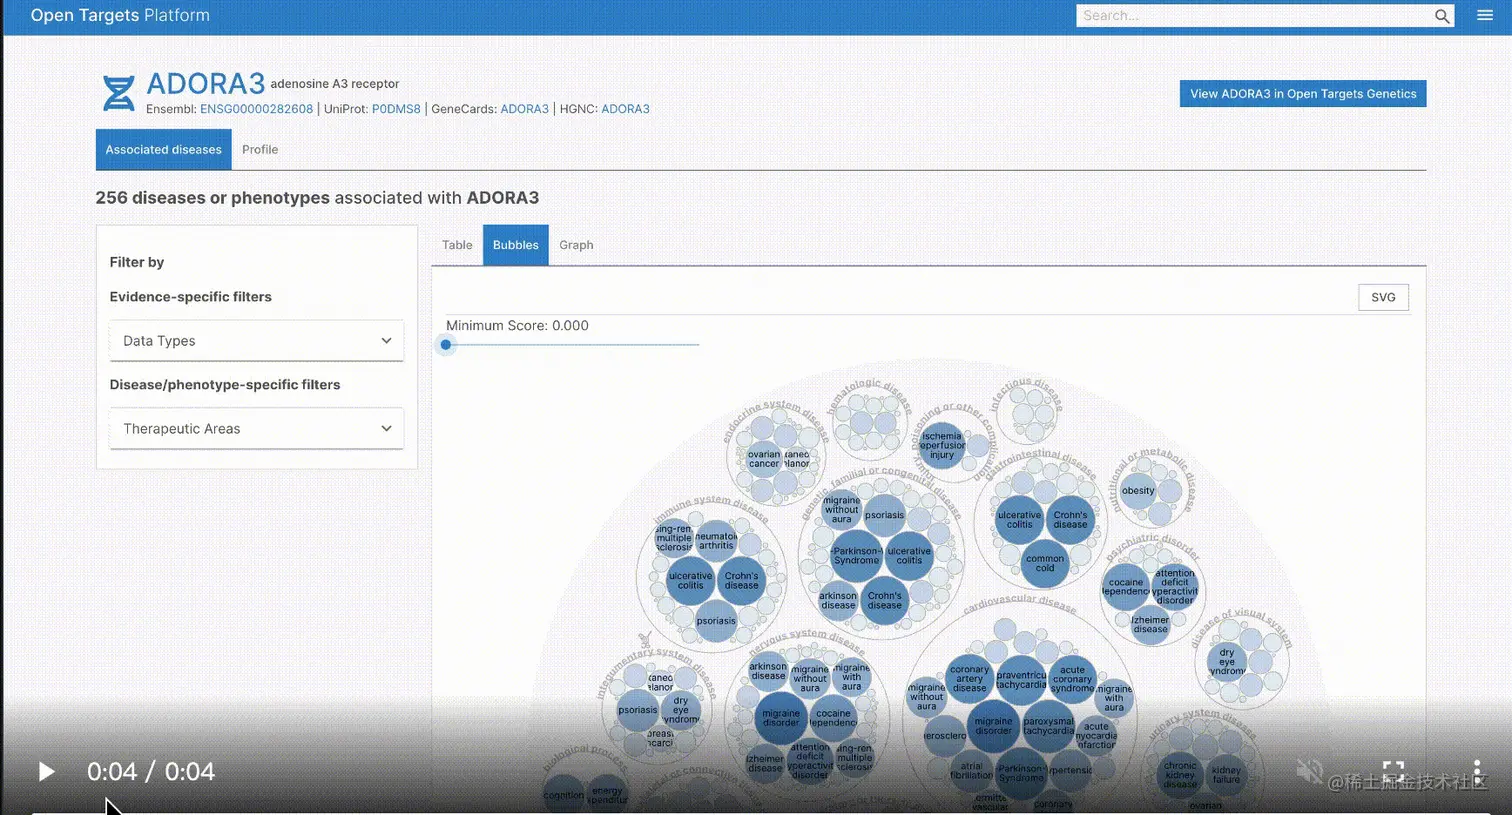Click the ADORA3 DNA target icon

pos(119,93)
